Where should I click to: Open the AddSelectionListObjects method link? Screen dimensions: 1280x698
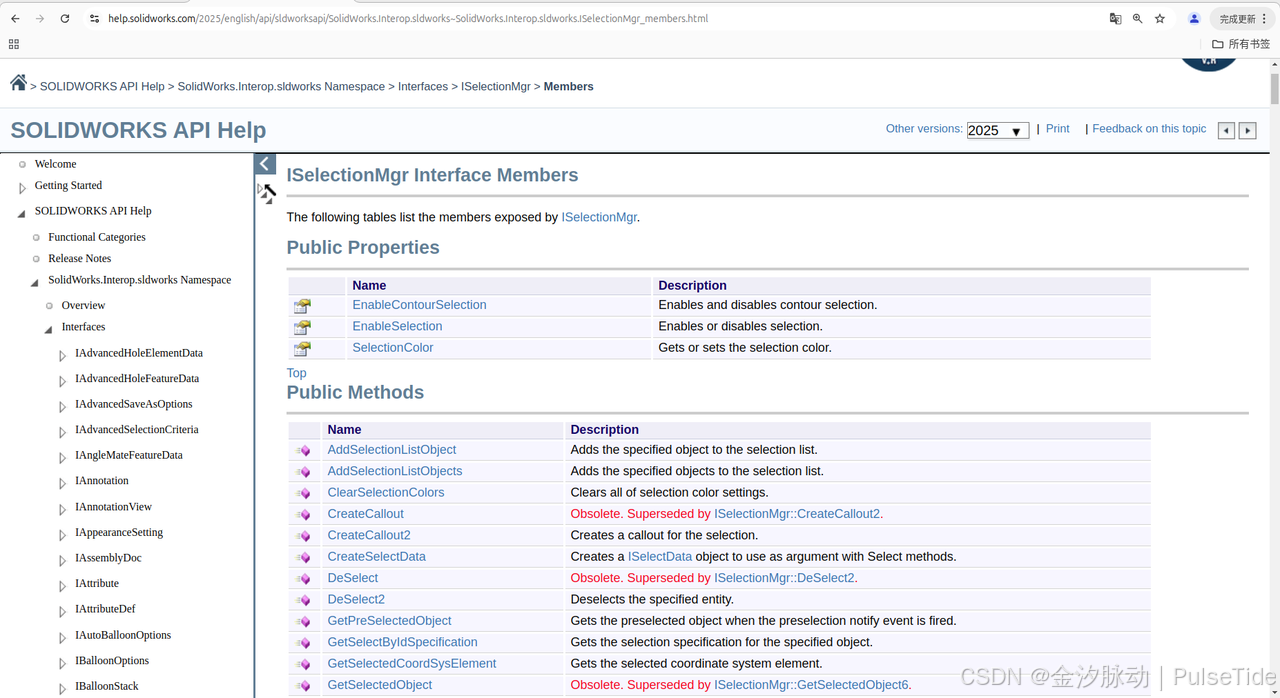(395, 471)
